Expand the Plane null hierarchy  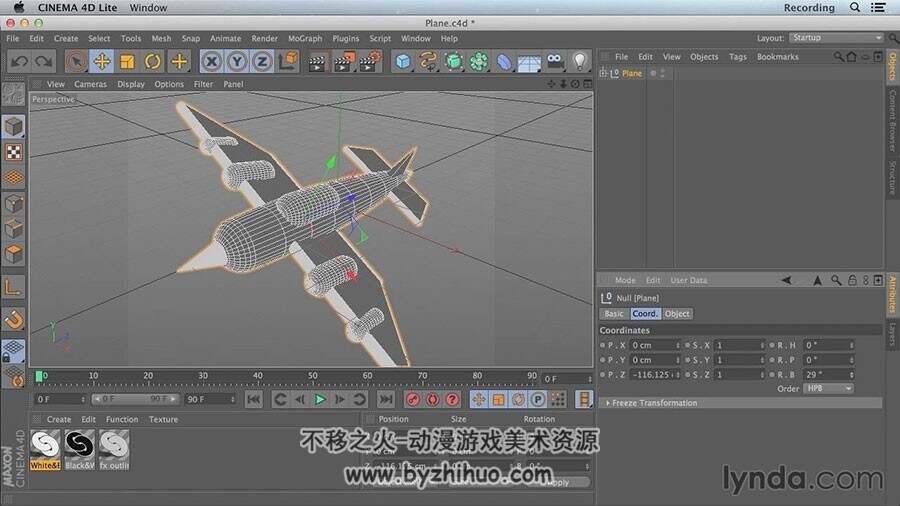[x=603, y=73]
